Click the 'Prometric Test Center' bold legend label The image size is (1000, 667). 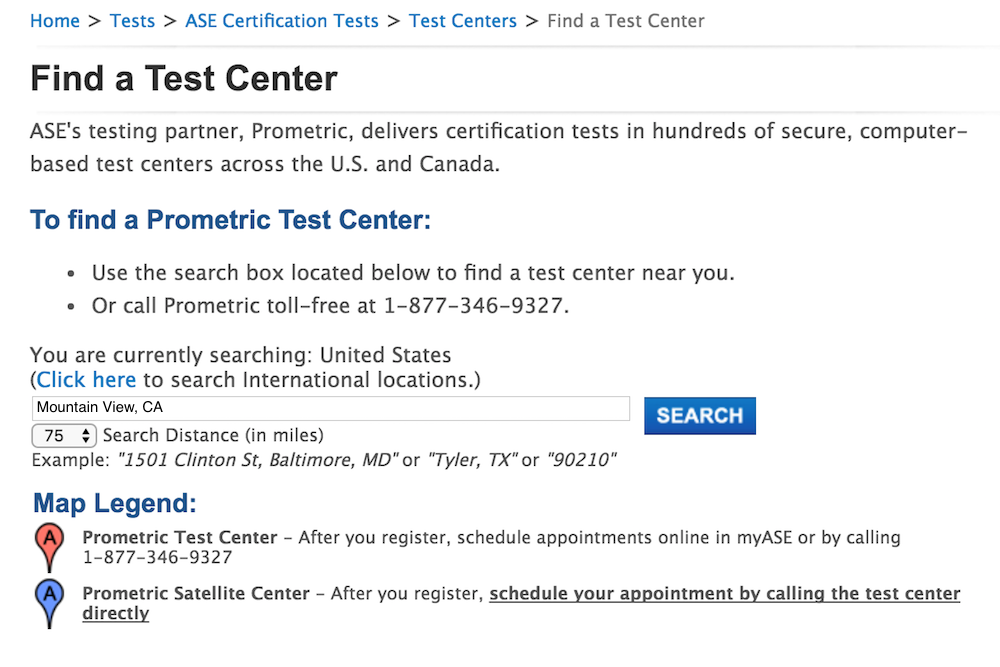[x=180, y=538]
